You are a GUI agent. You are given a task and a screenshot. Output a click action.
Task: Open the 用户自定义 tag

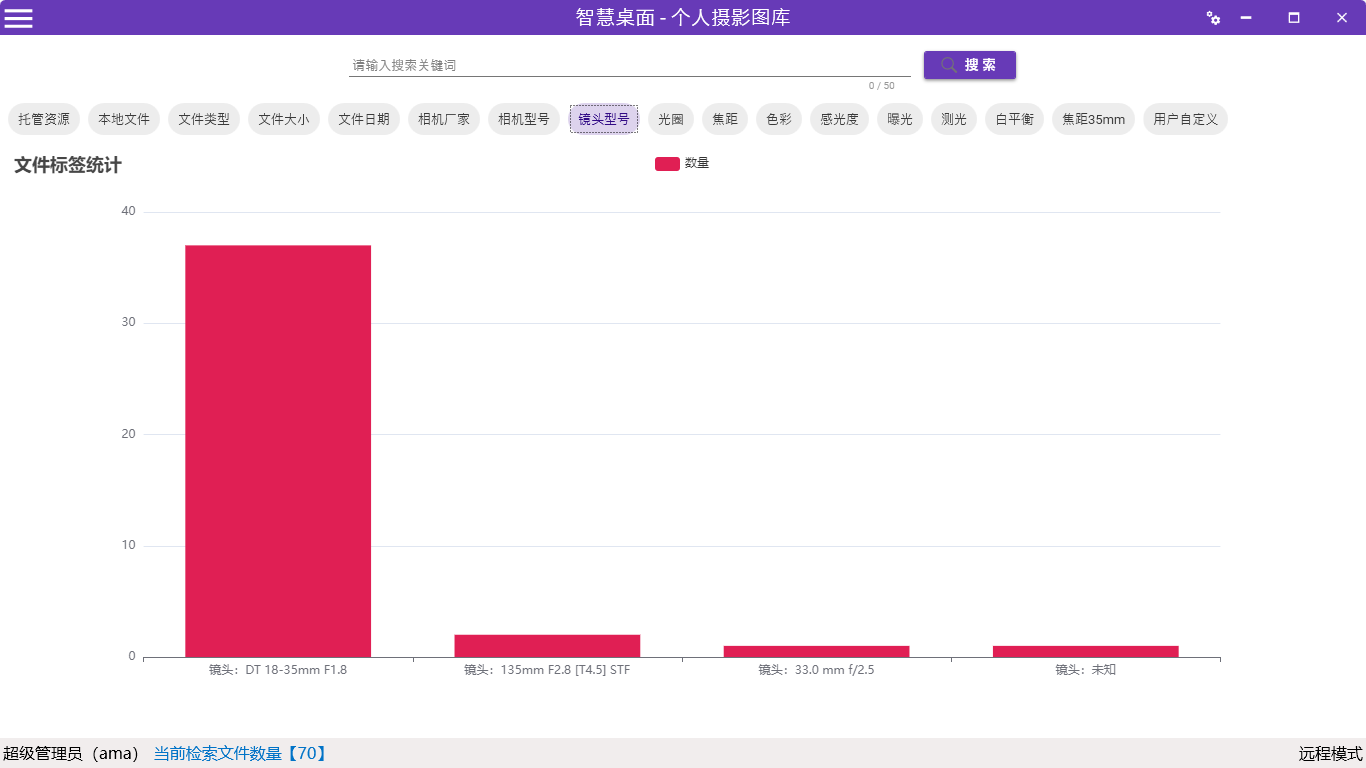tap(1185, 119)
